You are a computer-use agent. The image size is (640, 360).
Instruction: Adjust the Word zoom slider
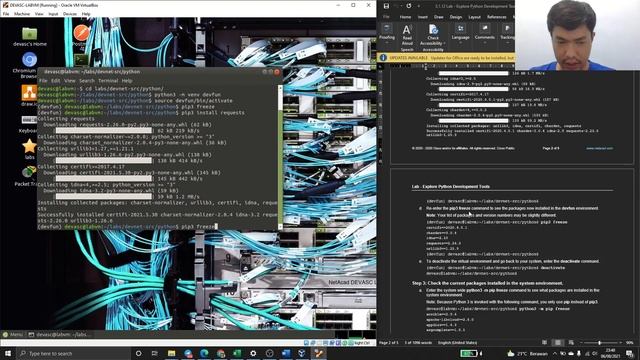(599, 342)
